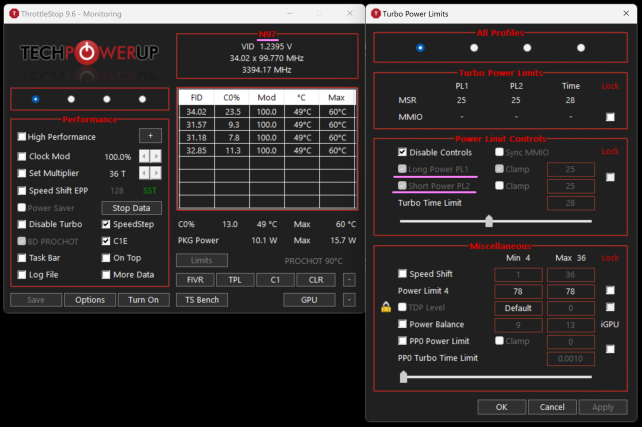642x427 pixels.
Task: Click the SST text beside Speed Shift EPP
Action: coord(149,191)
